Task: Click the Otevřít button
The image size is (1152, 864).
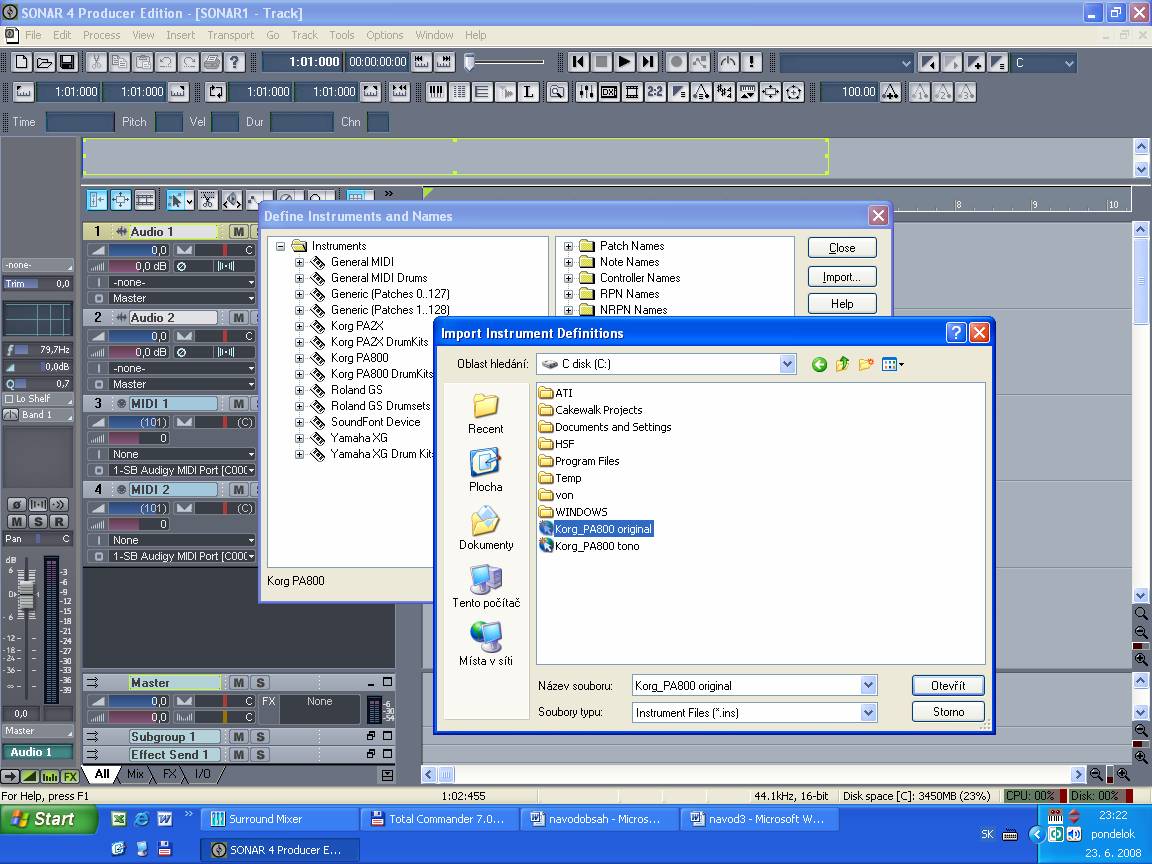Action: coord(948,685)
